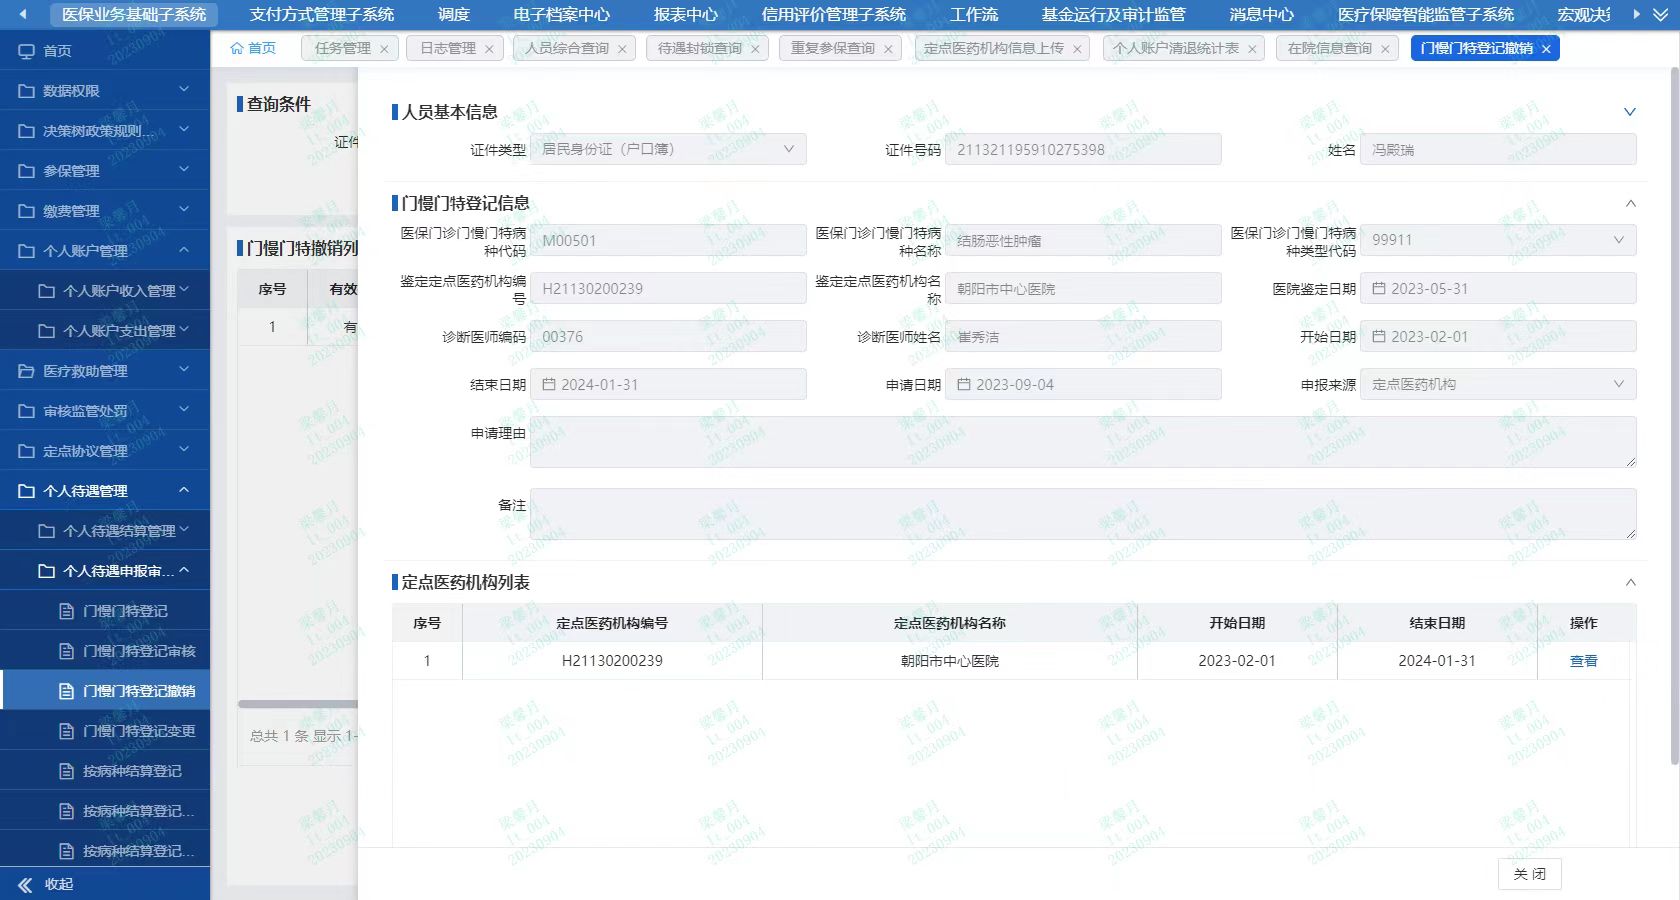Open the 支付方式管理子系统 menu
Screen dimensions: 1680x900
[322, 14]
